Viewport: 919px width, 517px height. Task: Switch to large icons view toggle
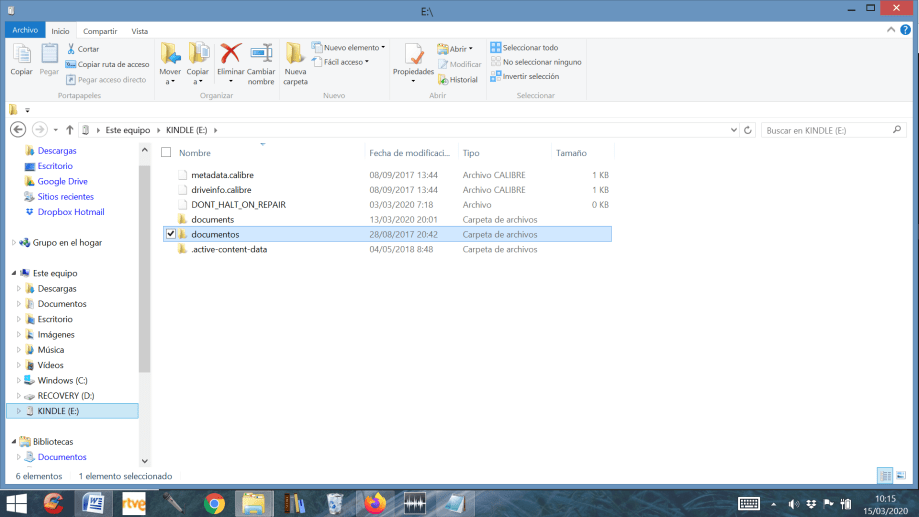tap(902, 475)
